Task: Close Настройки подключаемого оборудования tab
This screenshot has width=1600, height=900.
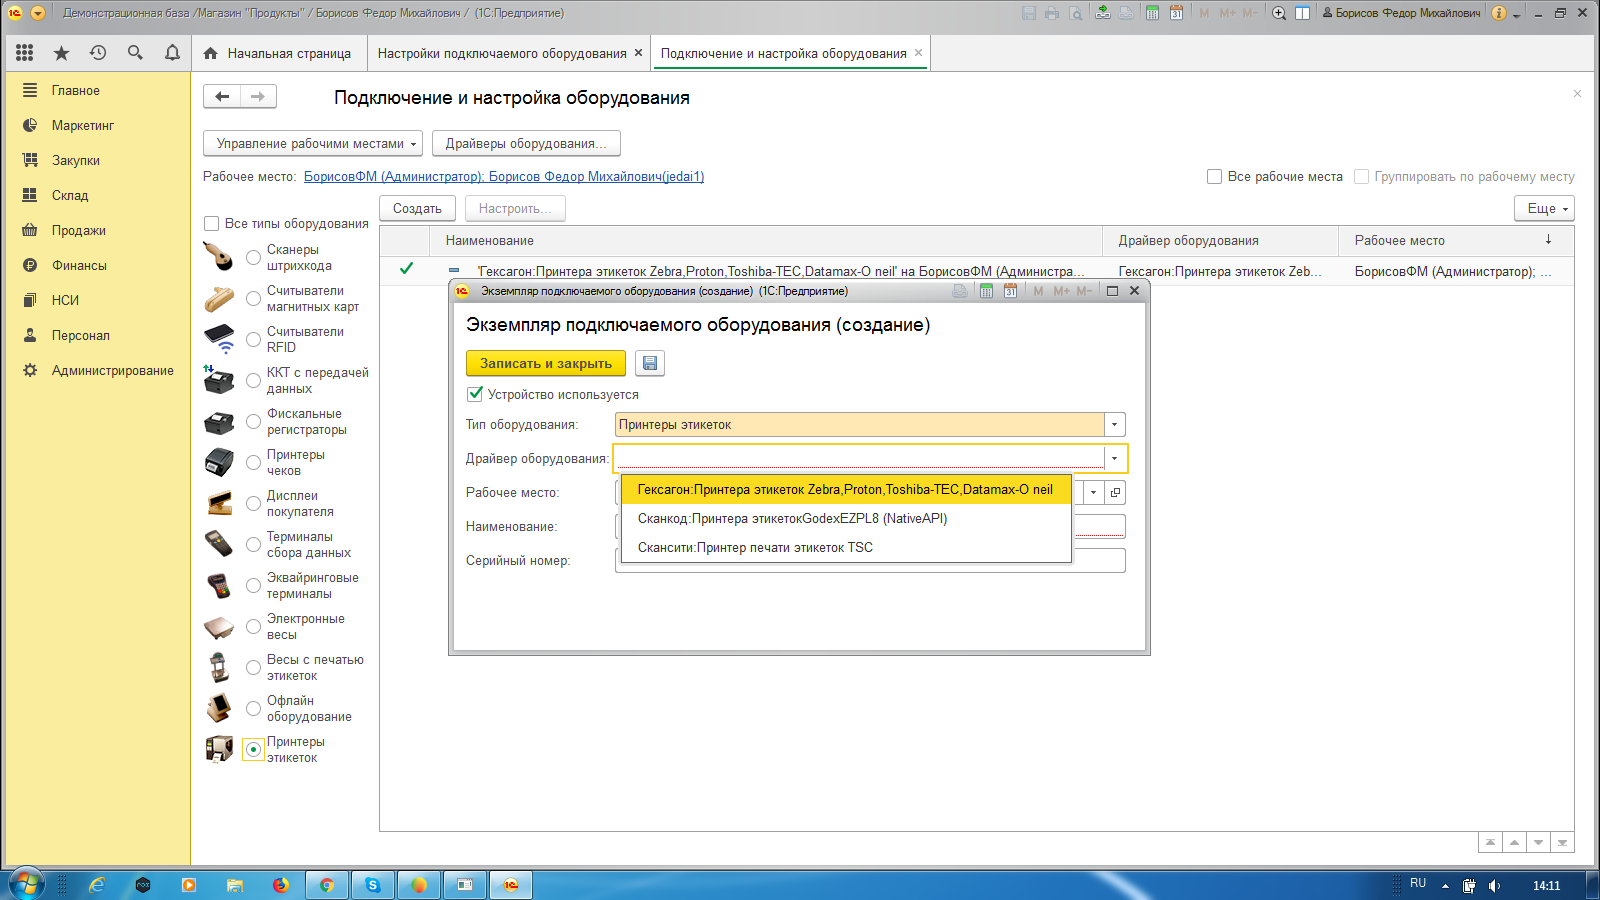Action: pos(639,53)
